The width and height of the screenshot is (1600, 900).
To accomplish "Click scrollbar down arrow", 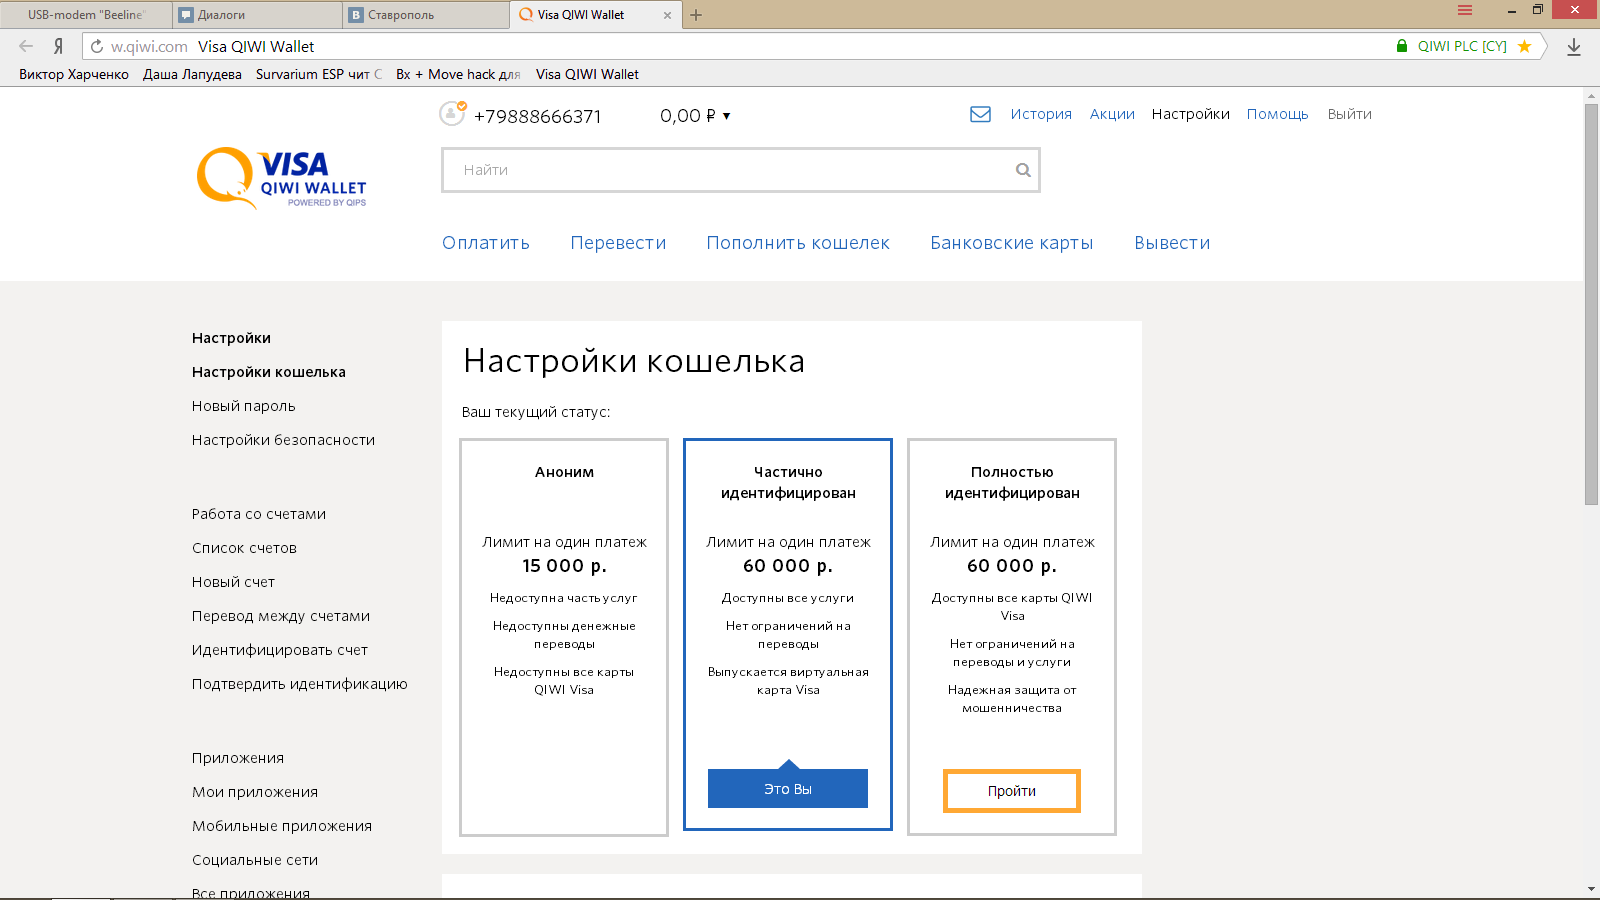I will point(1591,889).
